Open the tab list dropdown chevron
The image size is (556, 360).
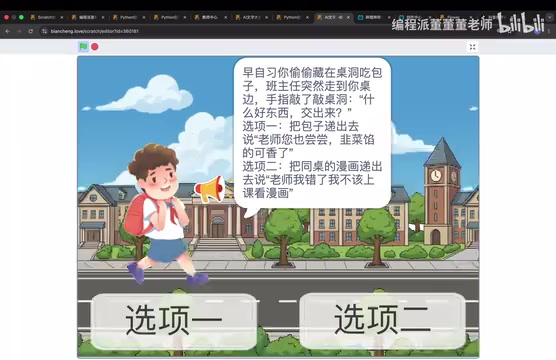click(551, 17)
